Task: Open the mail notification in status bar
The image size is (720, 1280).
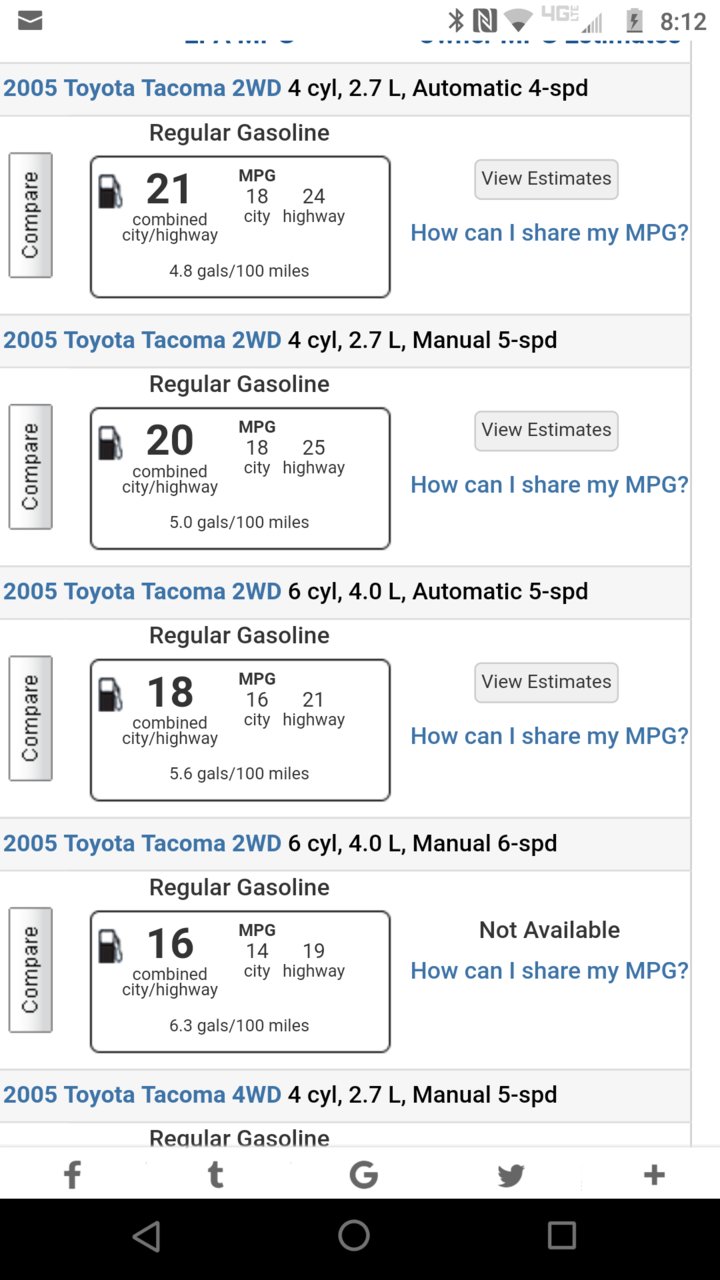Action: coord(30,20)
